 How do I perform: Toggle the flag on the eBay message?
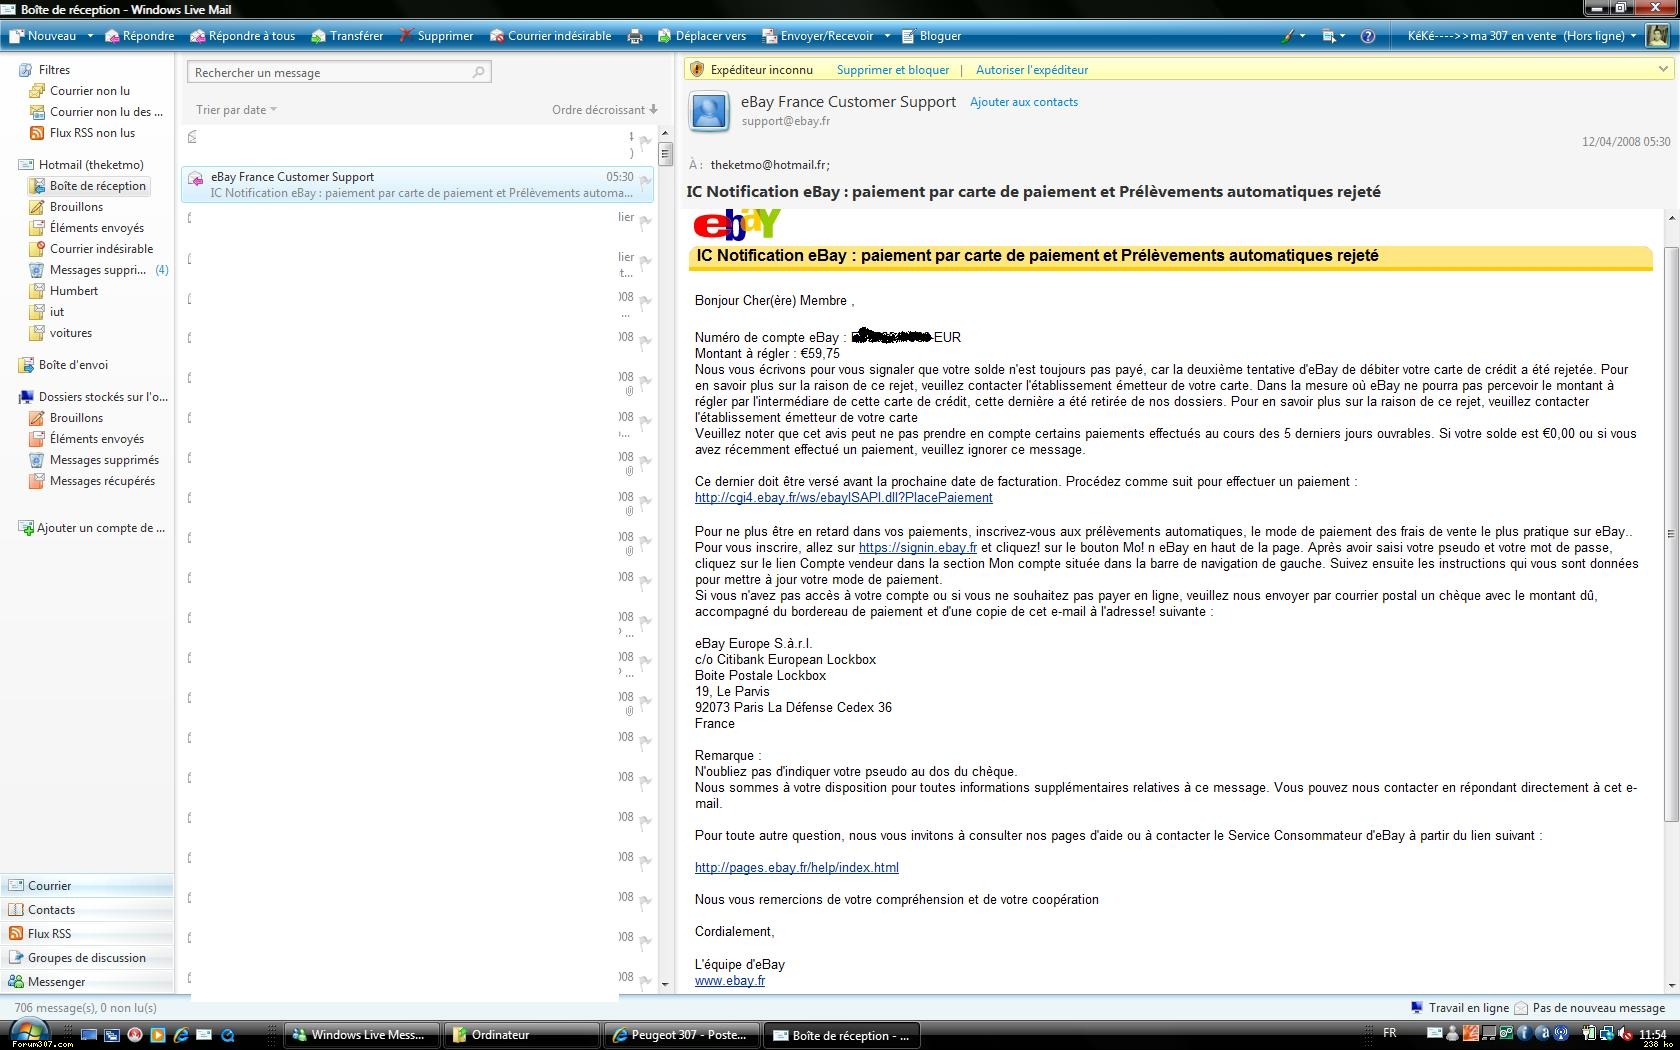point(646,182)
